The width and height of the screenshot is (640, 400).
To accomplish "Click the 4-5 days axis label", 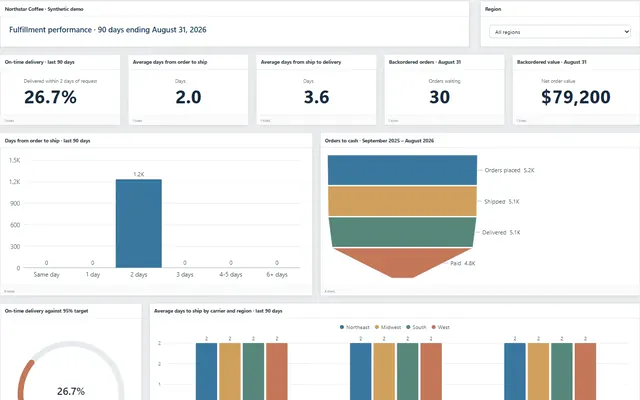I will pyautogui.click(x=231, y=275).
